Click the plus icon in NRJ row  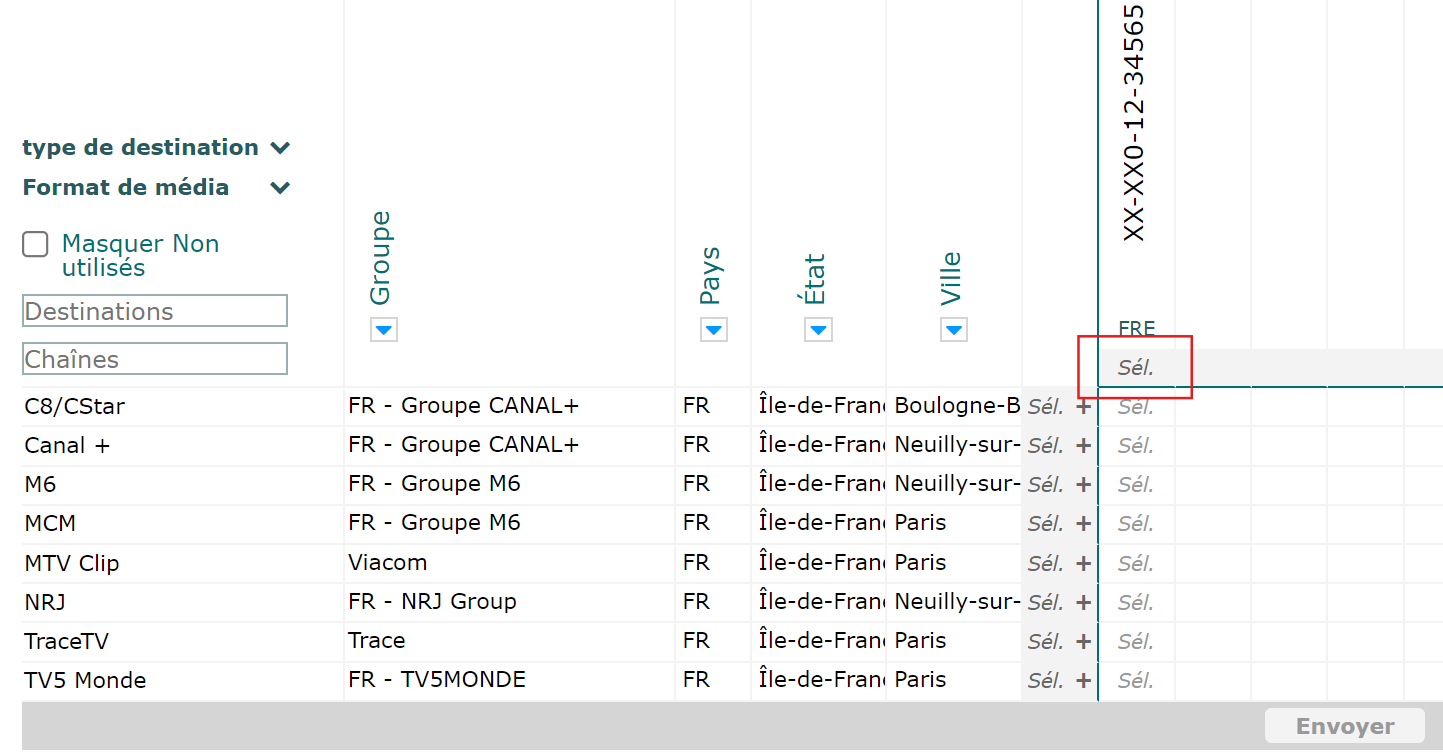tap(1083, 603)
